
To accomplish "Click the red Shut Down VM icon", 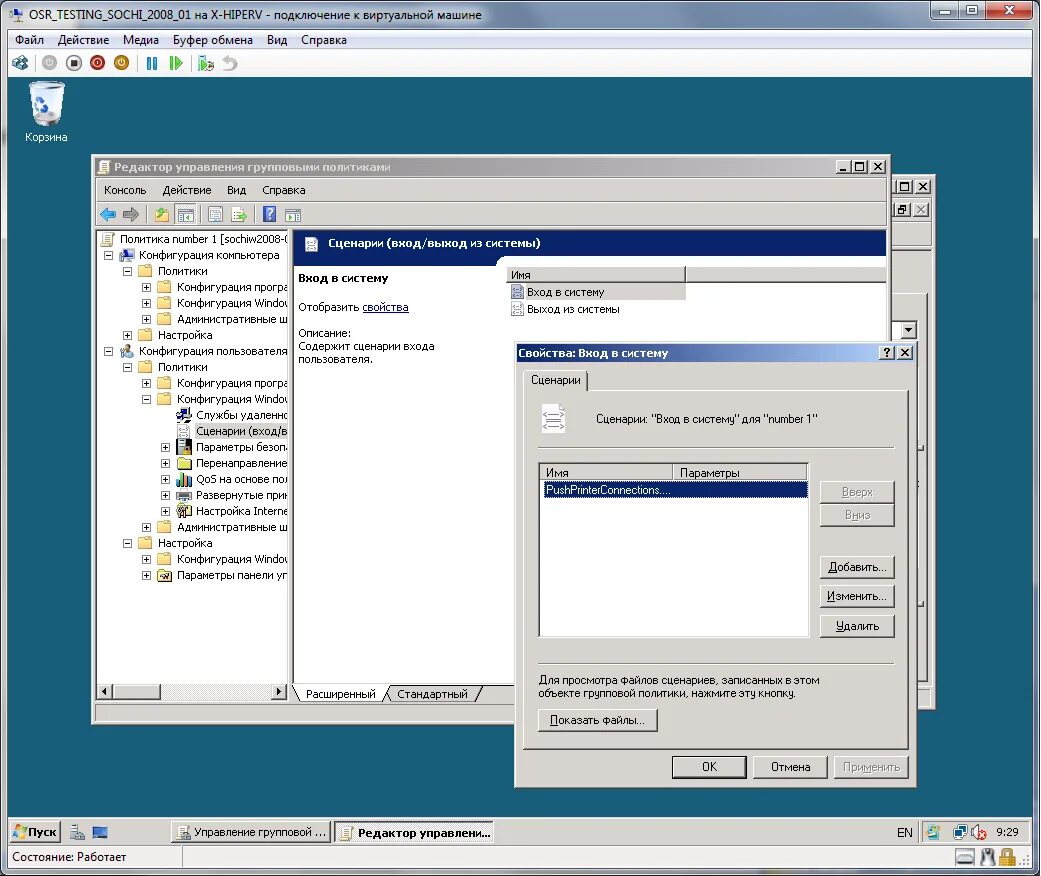I will [x=98, y=63].
